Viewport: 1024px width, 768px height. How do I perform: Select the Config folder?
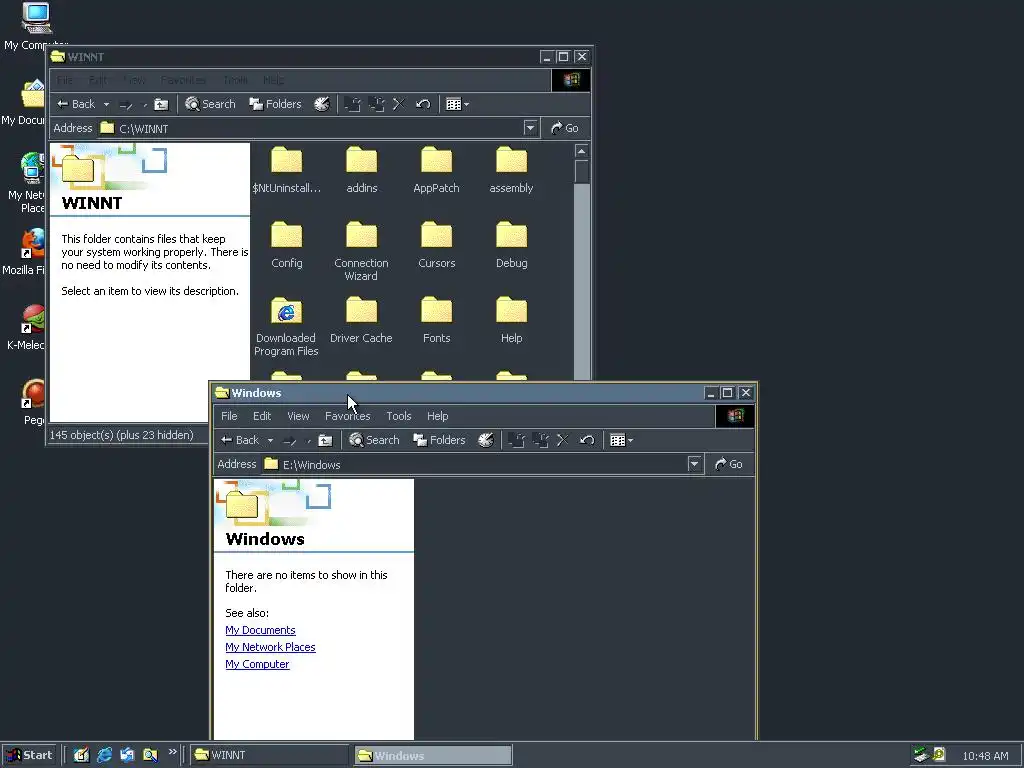pyautogui.click(x=287, y=245)
